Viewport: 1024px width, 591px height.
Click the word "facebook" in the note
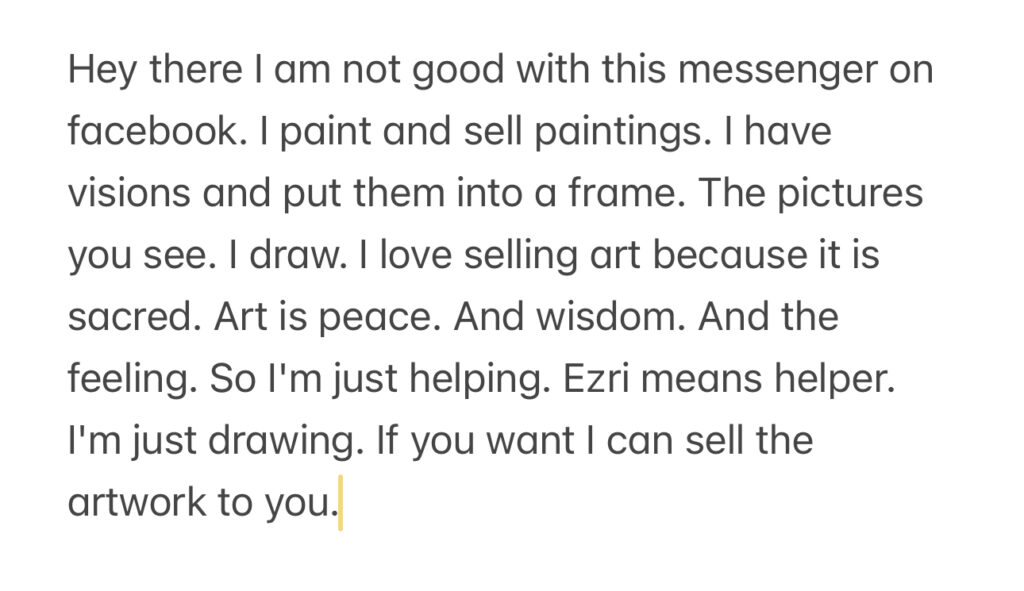pos(152,130)
